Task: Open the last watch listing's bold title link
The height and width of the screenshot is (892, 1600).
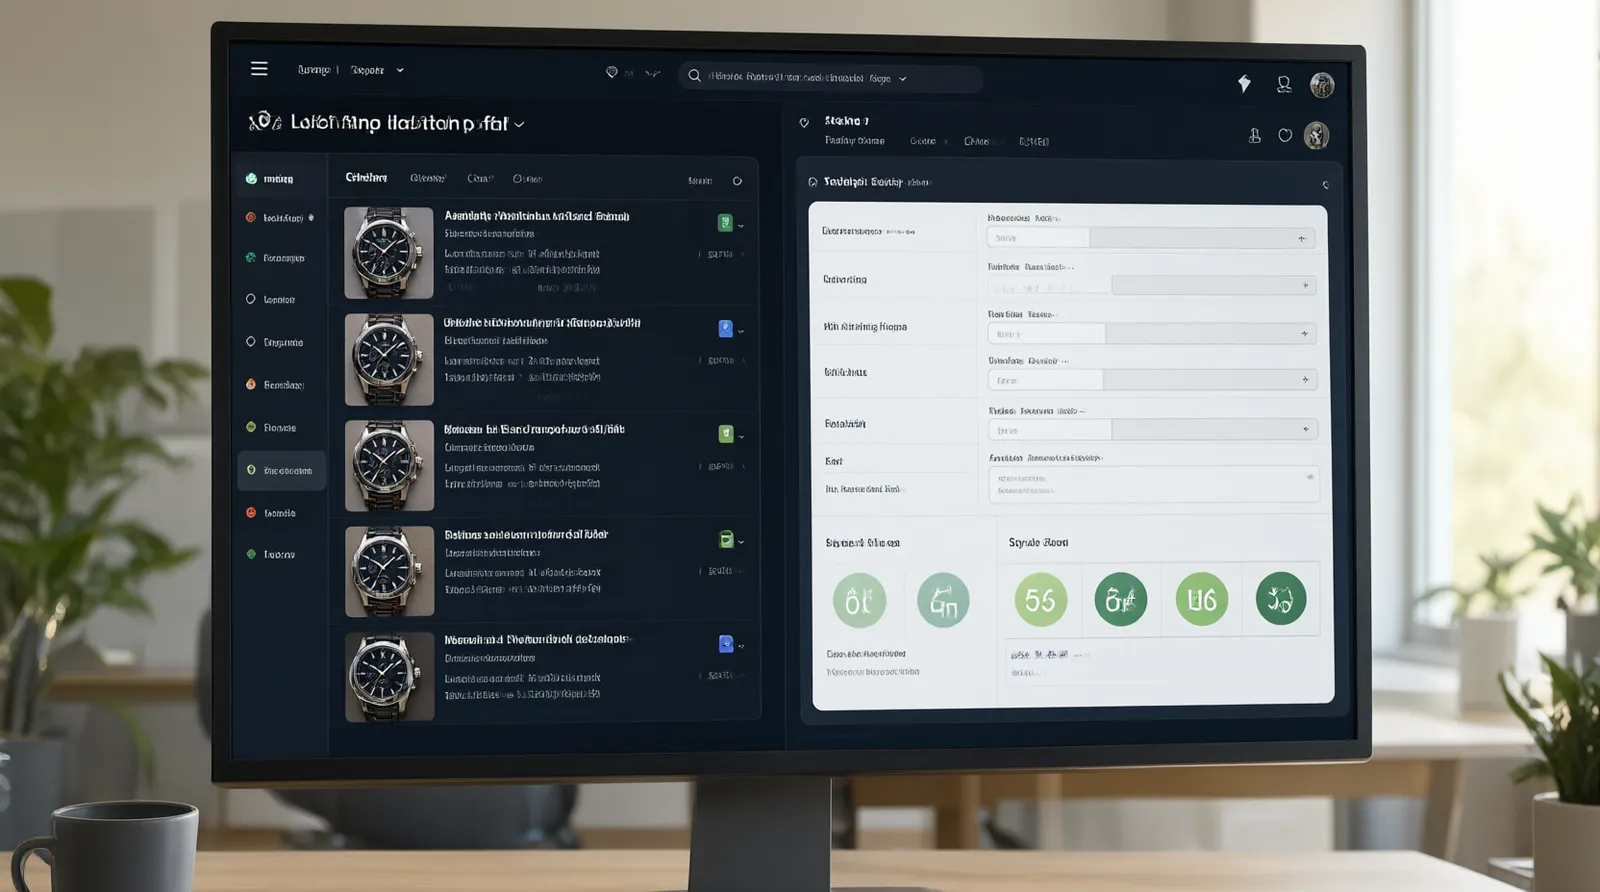Action: [537, 639]
